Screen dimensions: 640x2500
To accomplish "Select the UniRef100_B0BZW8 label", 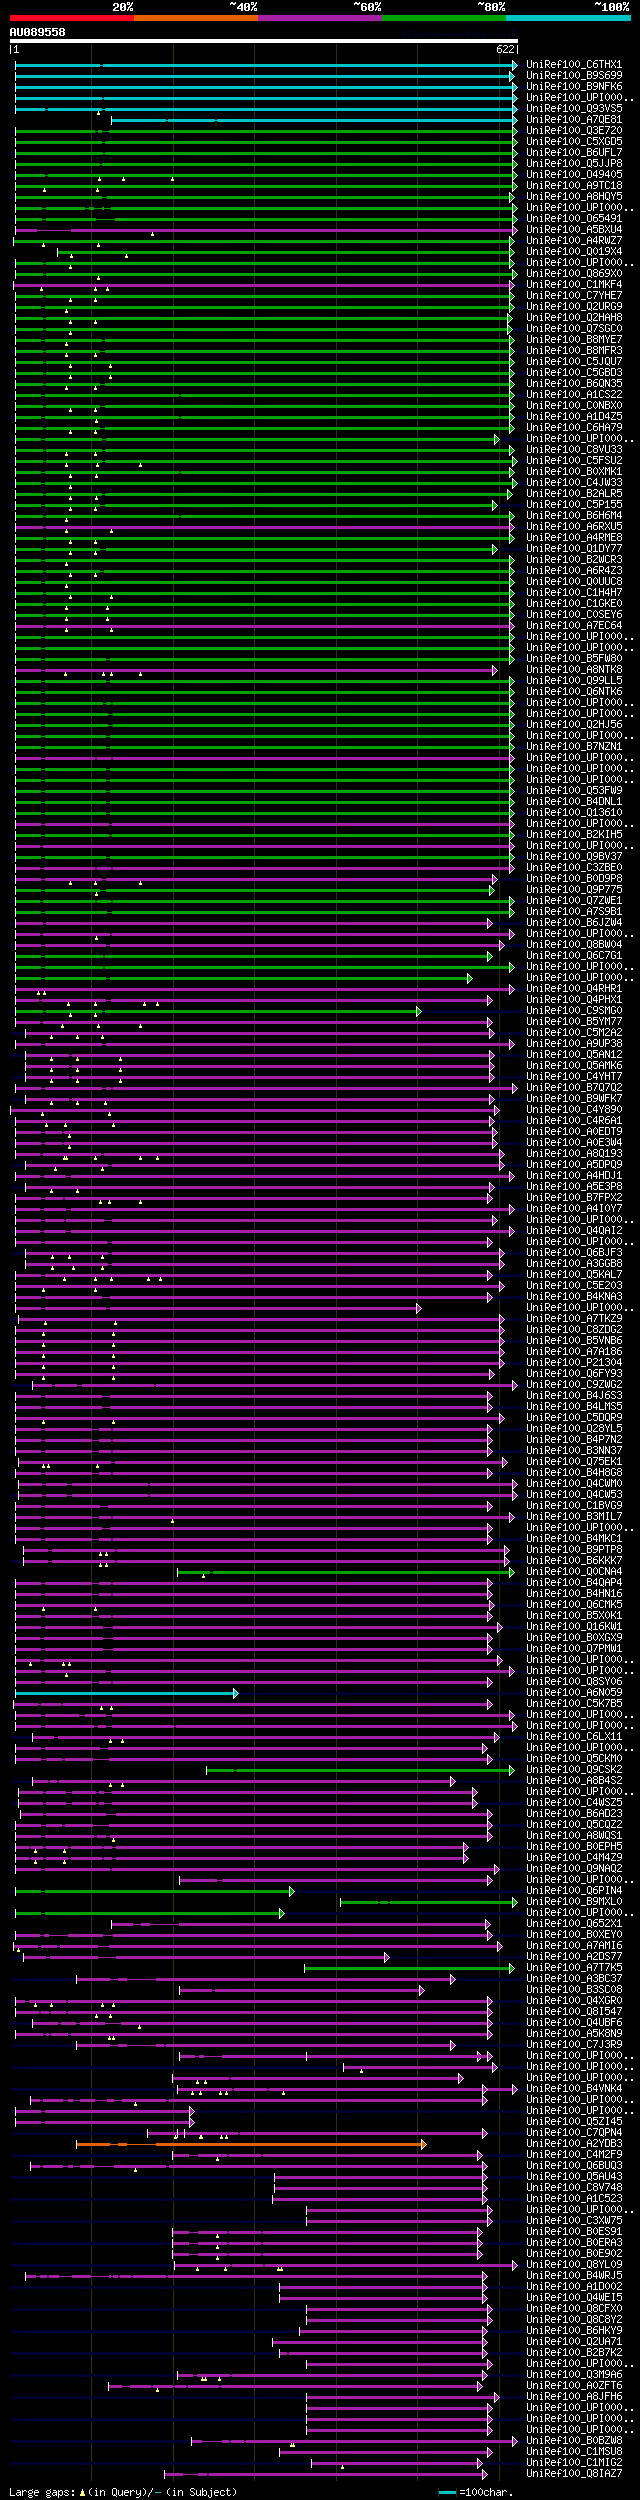I will point(574,2441).
